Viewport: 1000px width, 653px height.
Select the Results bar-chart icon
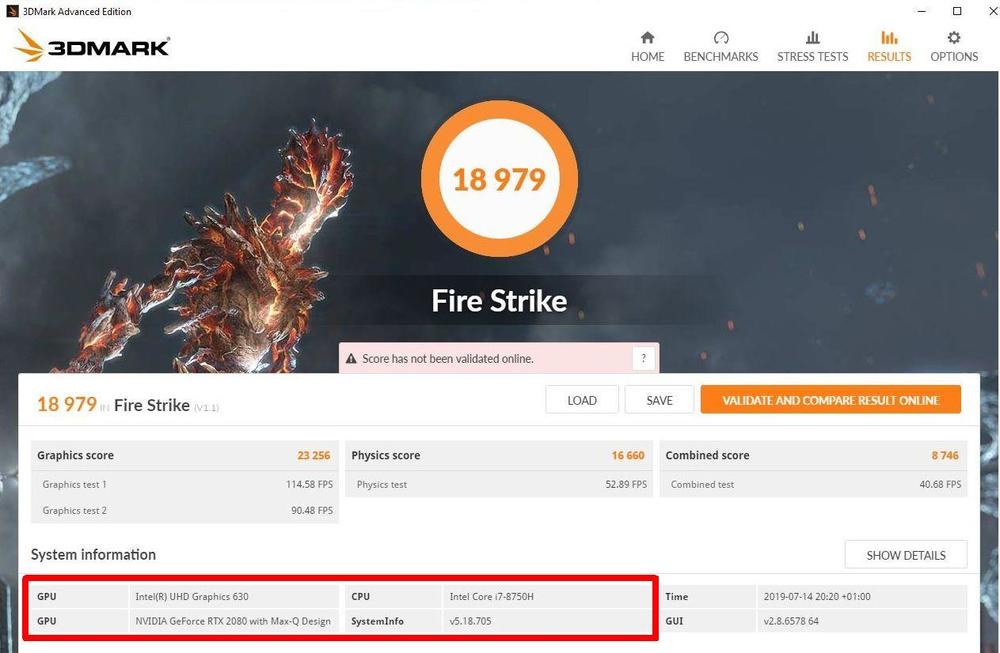pyautogui.click(x=889, y=38)
